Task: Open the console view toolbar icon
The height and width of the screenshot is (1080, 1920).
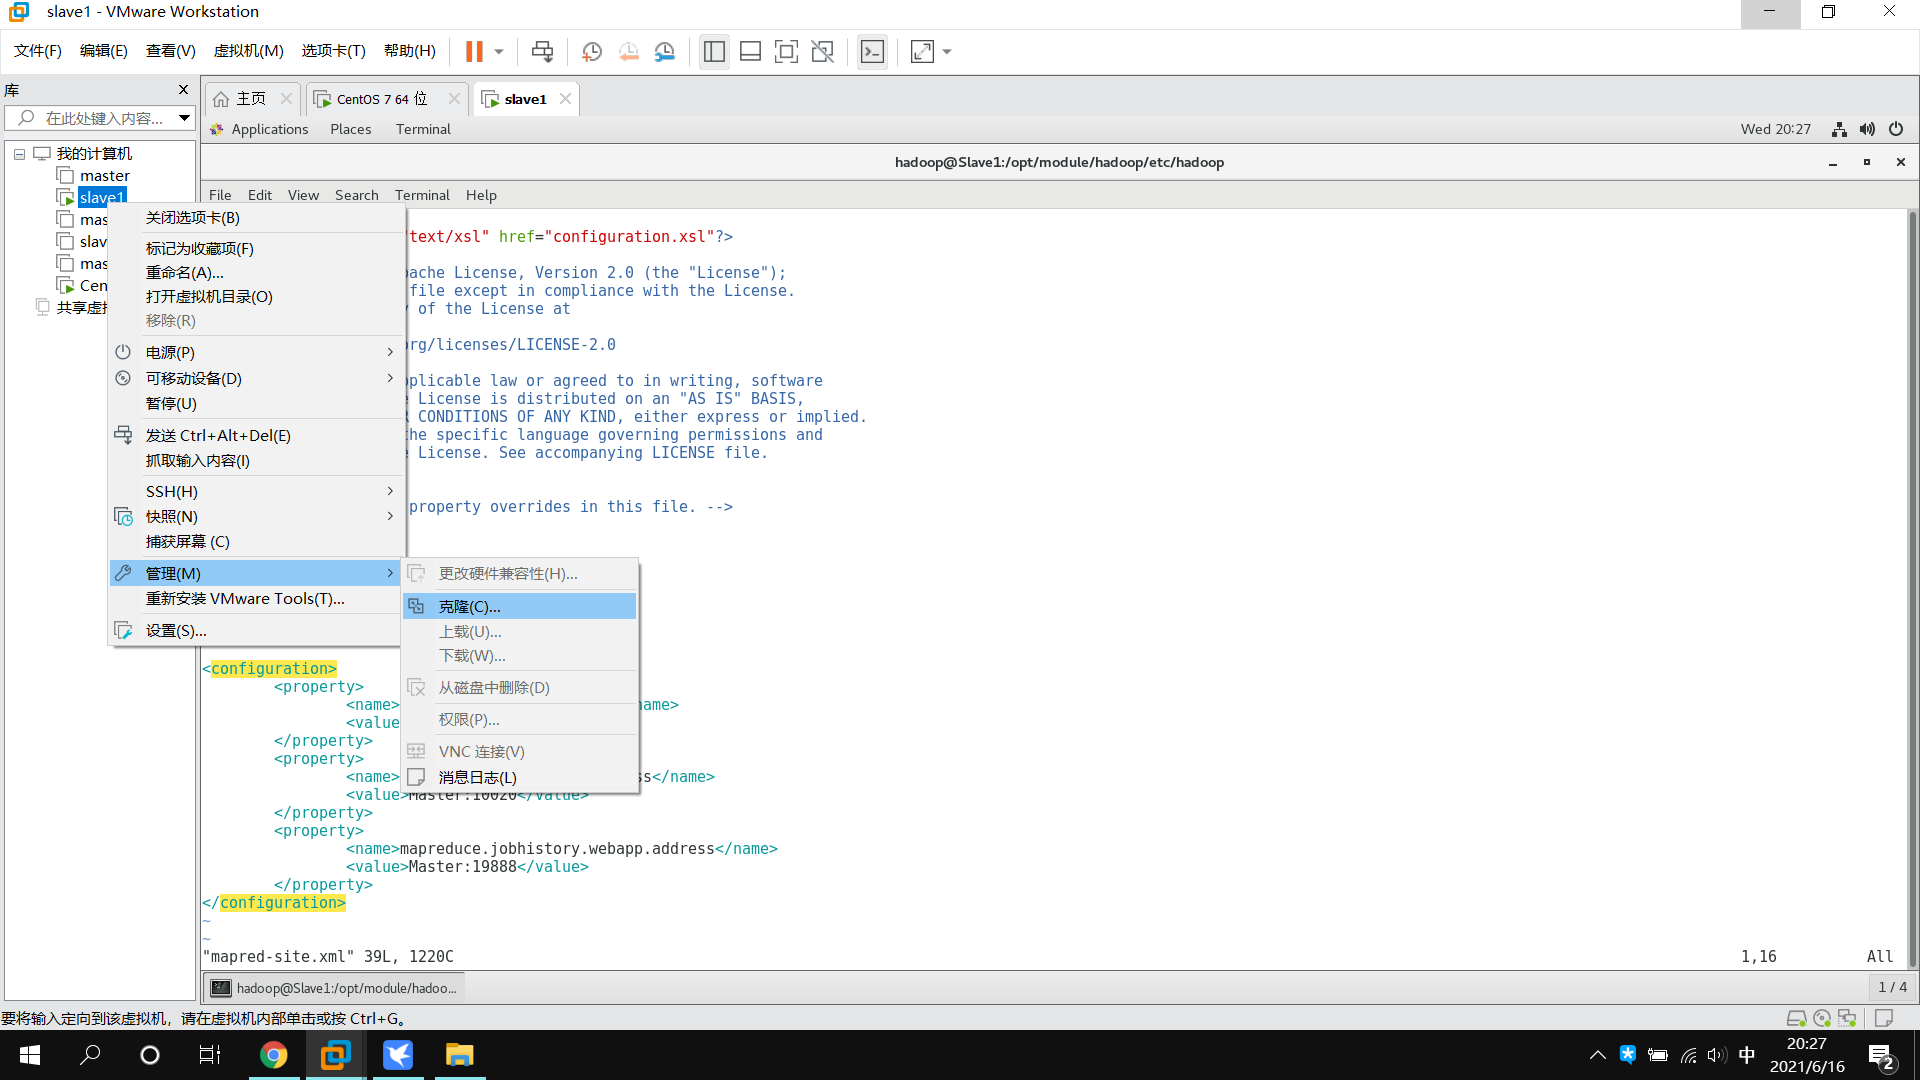Action: coord(872,51)
